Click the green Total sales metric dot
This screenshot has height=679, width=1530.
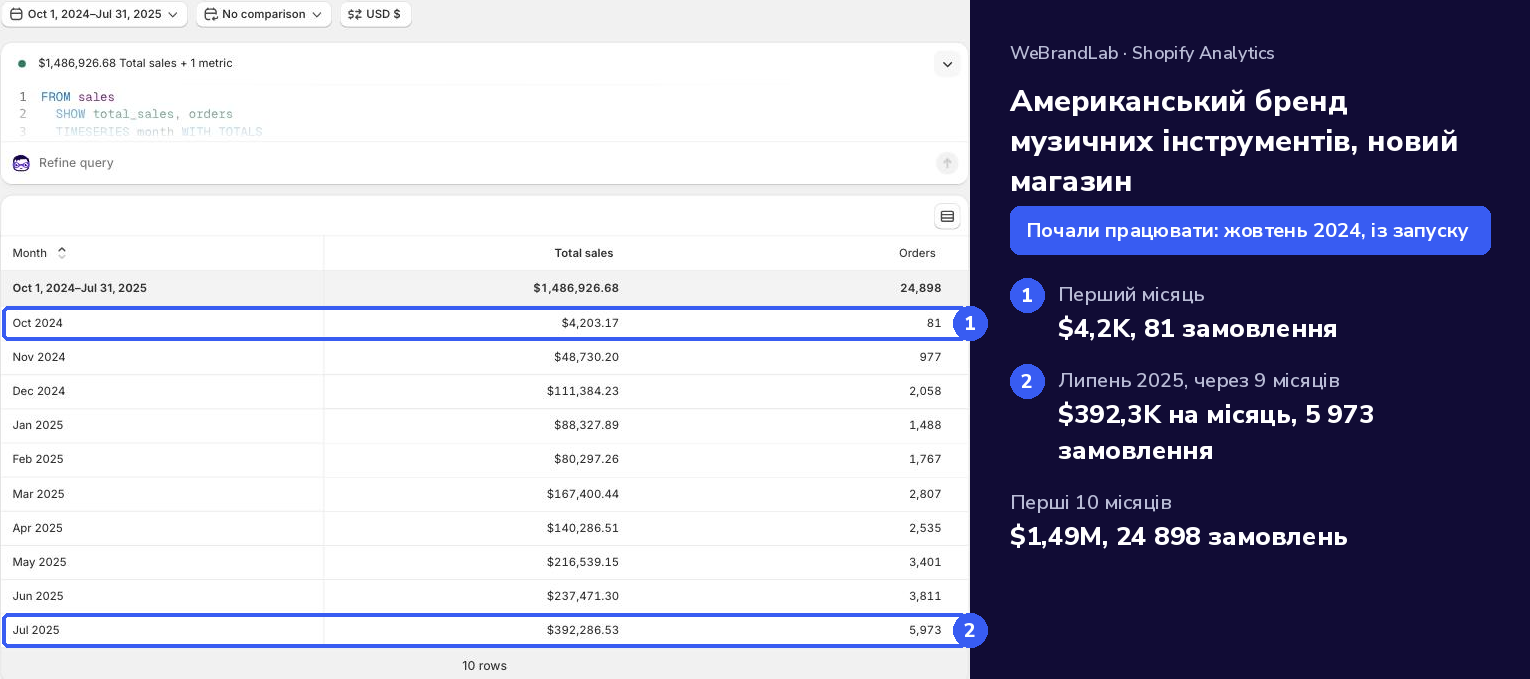coord(22,63)
